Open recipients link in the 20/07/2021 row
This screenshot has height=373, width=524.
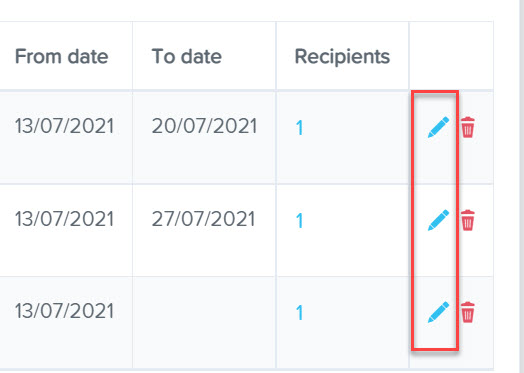click(299, 128)
